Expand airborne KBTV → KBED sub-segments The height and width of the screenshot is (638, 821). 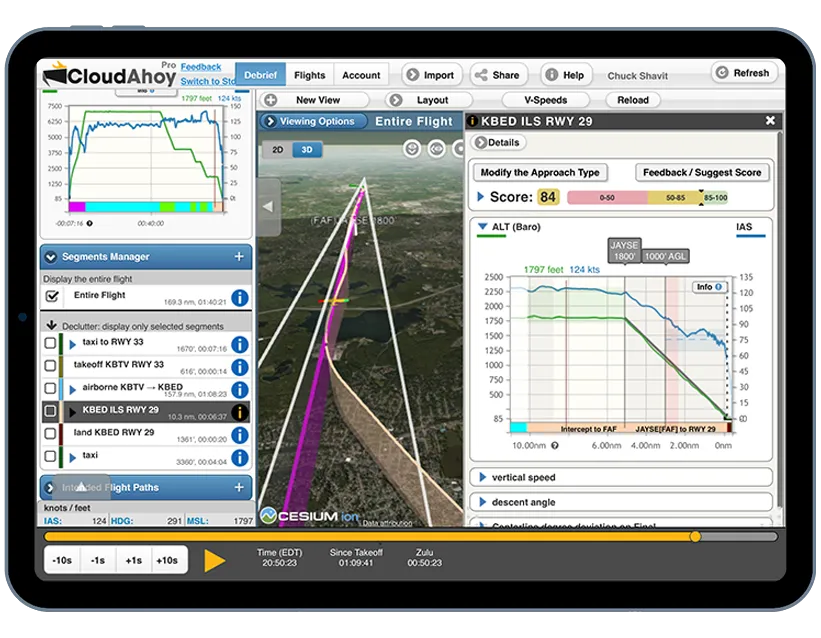point(73,390)
